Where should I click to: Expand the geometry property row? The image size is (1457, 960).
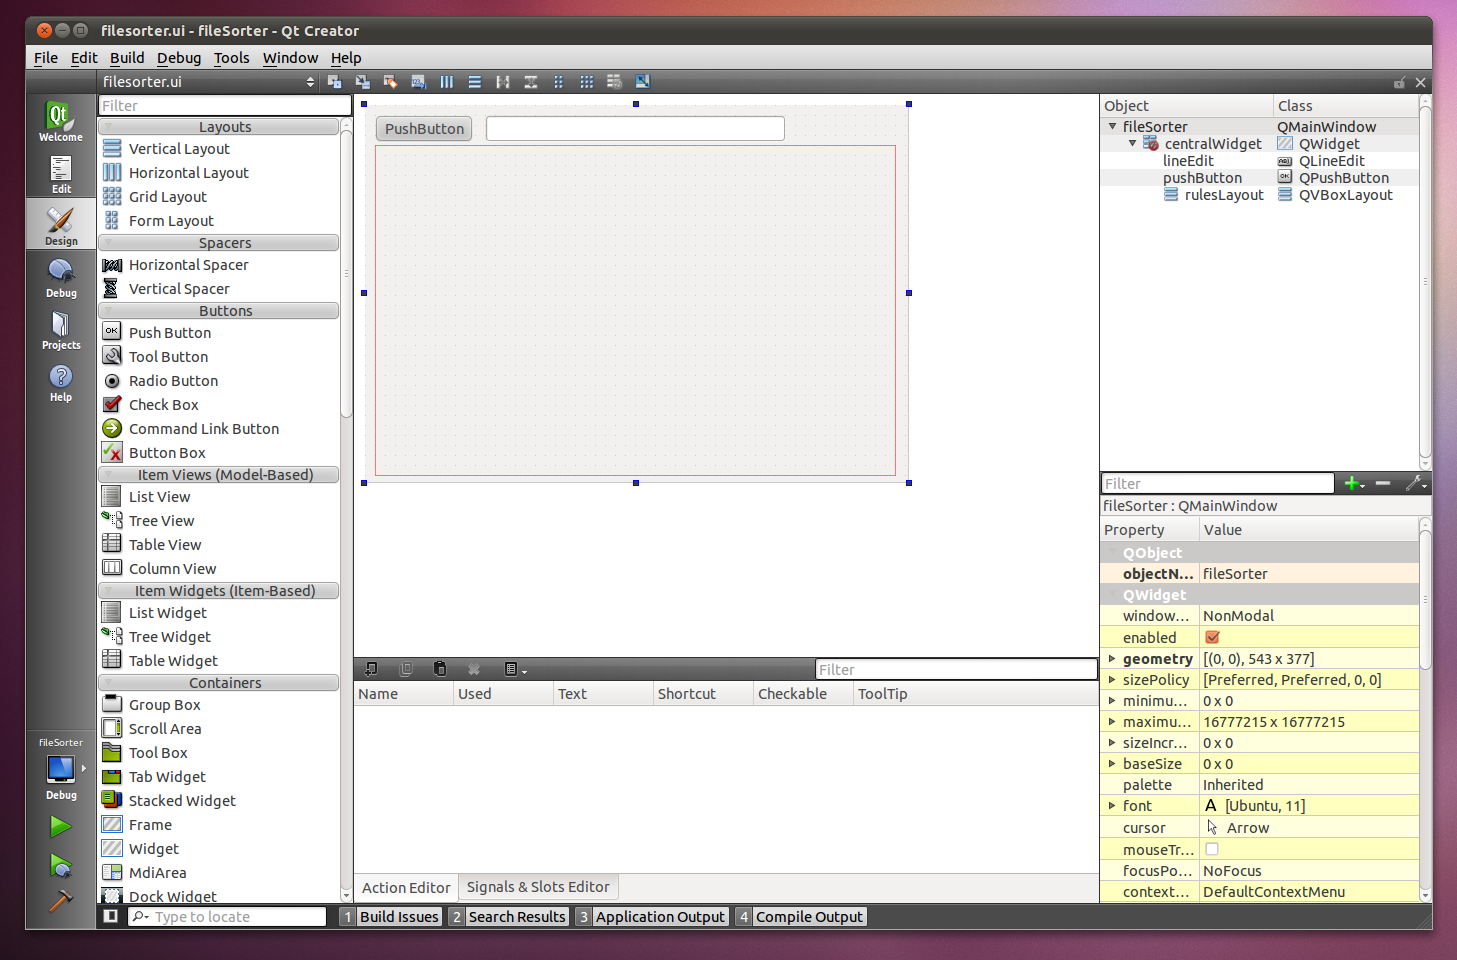click(x=1111, y=659)
